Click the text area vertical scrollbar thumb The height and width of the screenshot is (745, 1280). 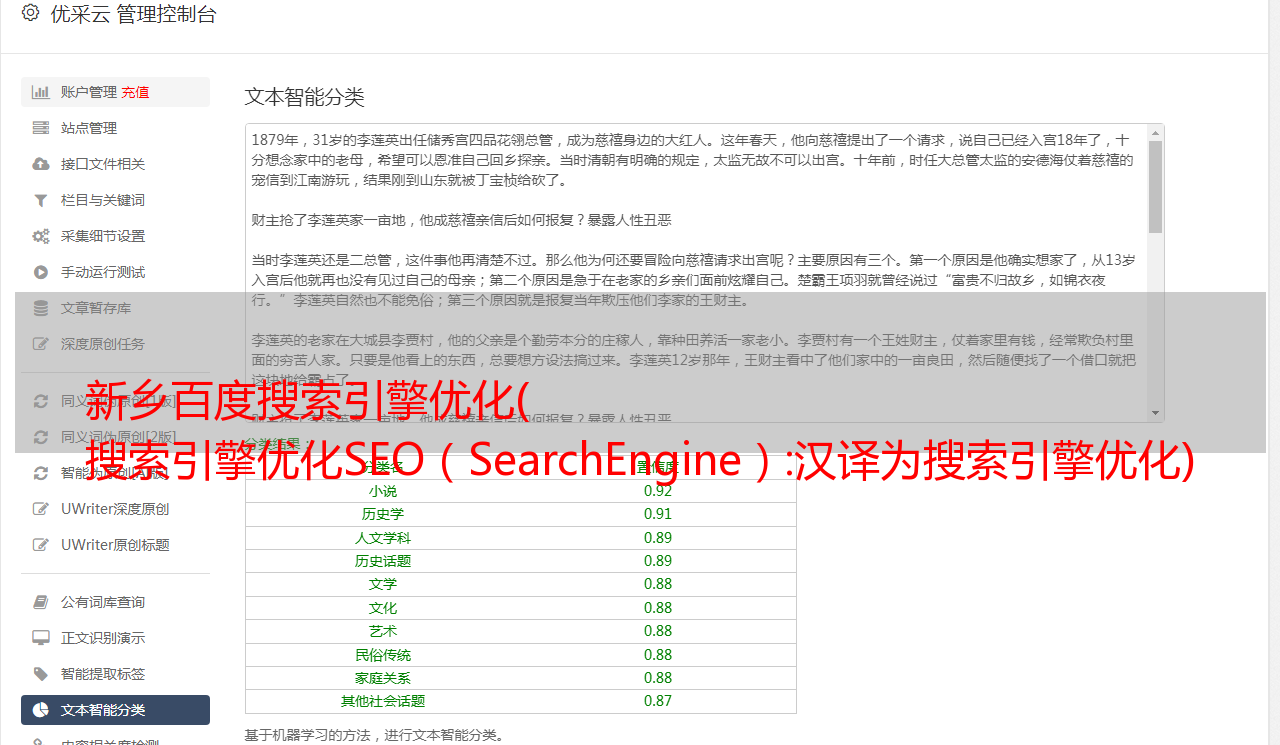[x=1155, y=187]
